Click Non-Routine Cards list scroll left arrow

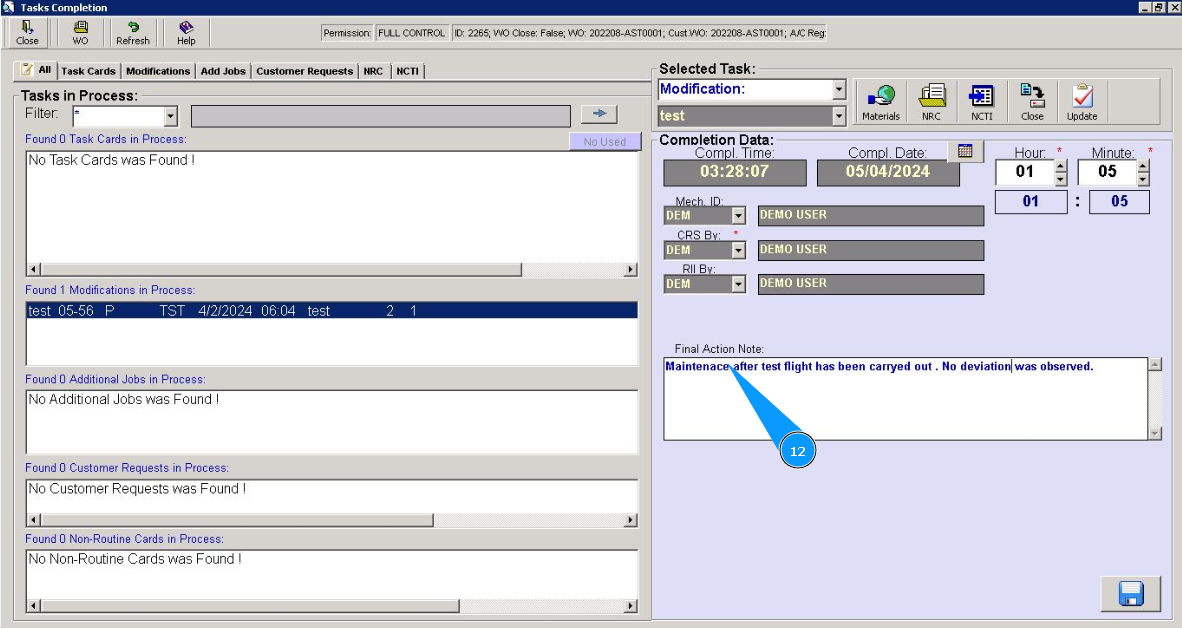(x=33, y=606)
